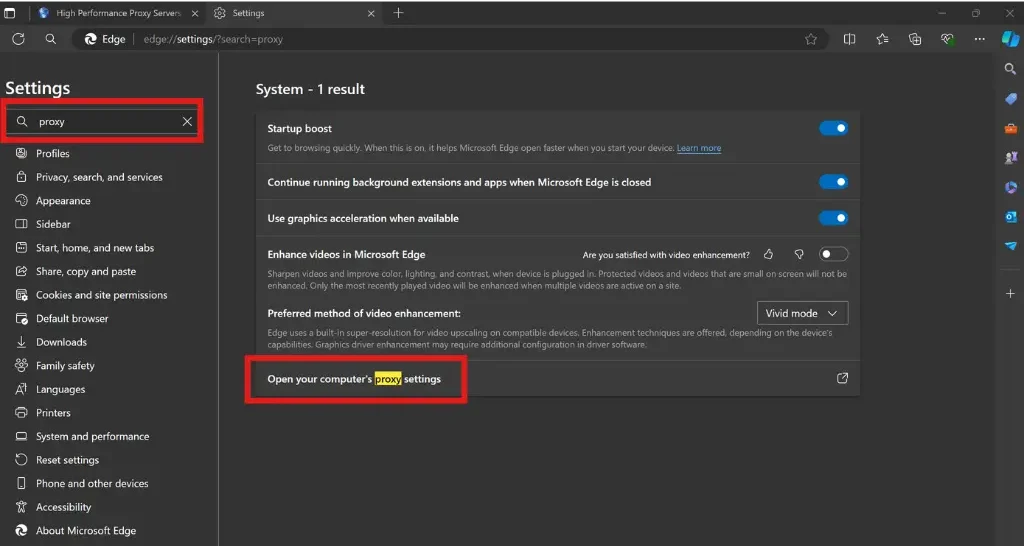Click the search magnifier in toolbar
The height and width of the screenshot is (546, 1024).
(x=50, y=39)
